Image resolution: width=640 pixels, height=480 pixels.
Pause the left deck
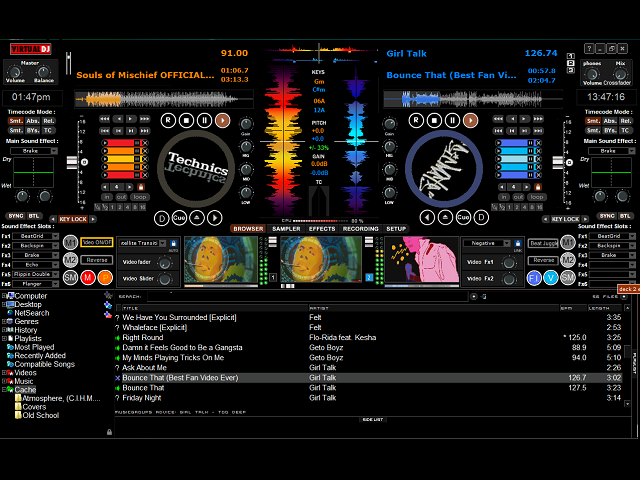pyautogui.click(x=204, y=120)
